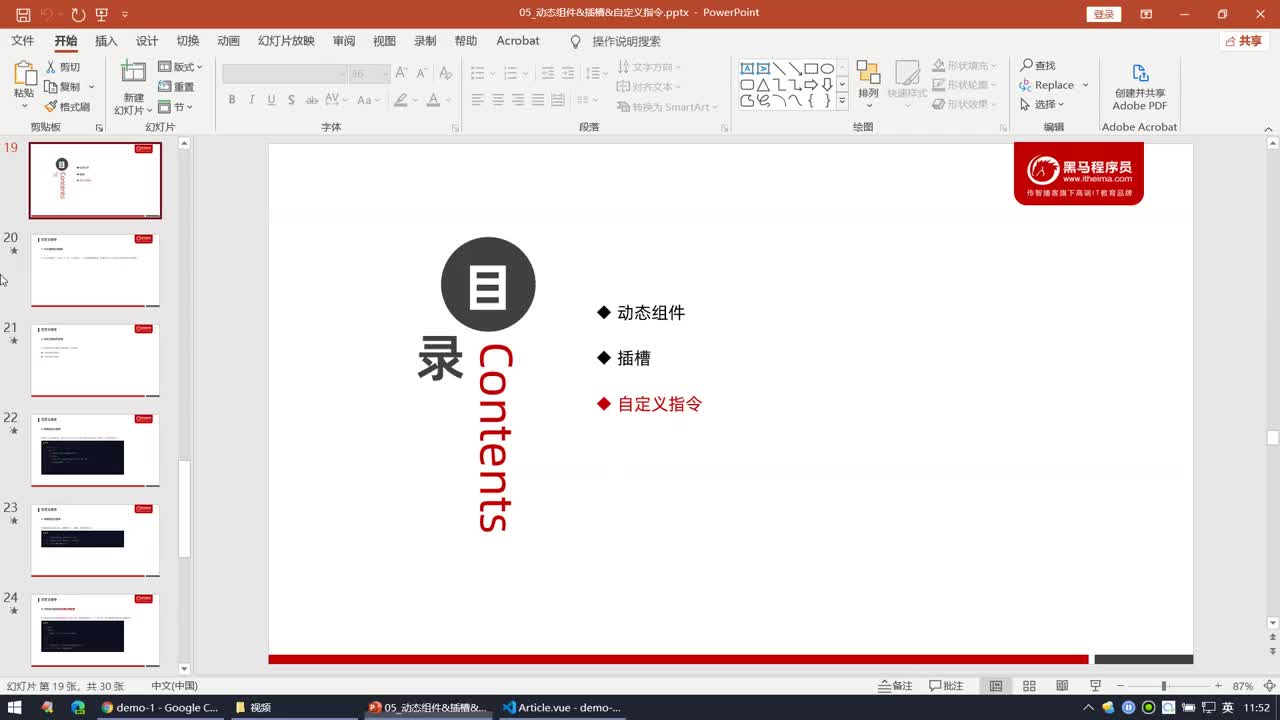Switch to 幻灯片放映 Slide Show tab
1280x720 pixels.
tap(286, 41)
